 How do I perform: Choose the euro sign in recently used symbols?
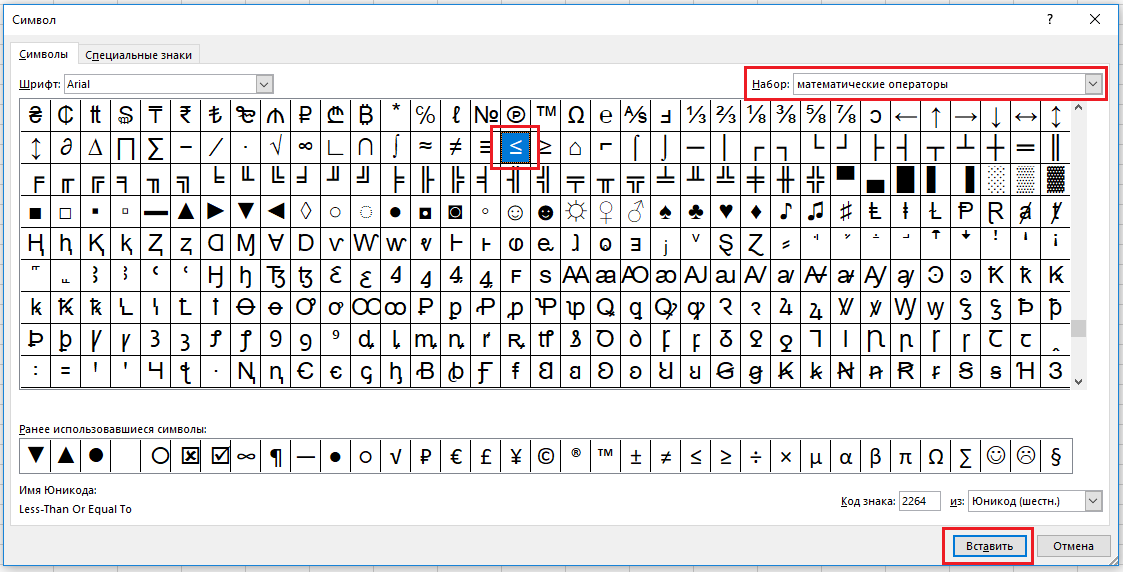[x=456, y=456]
